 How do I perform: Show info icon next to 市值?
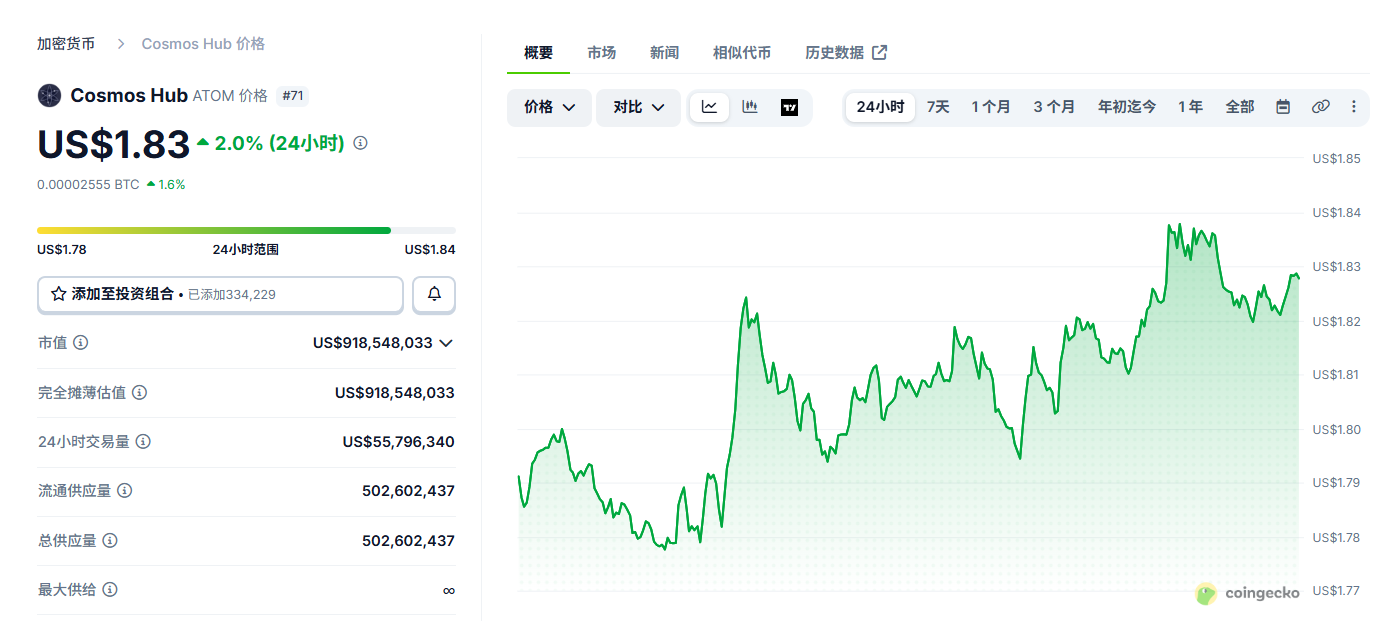pos(81,343)
